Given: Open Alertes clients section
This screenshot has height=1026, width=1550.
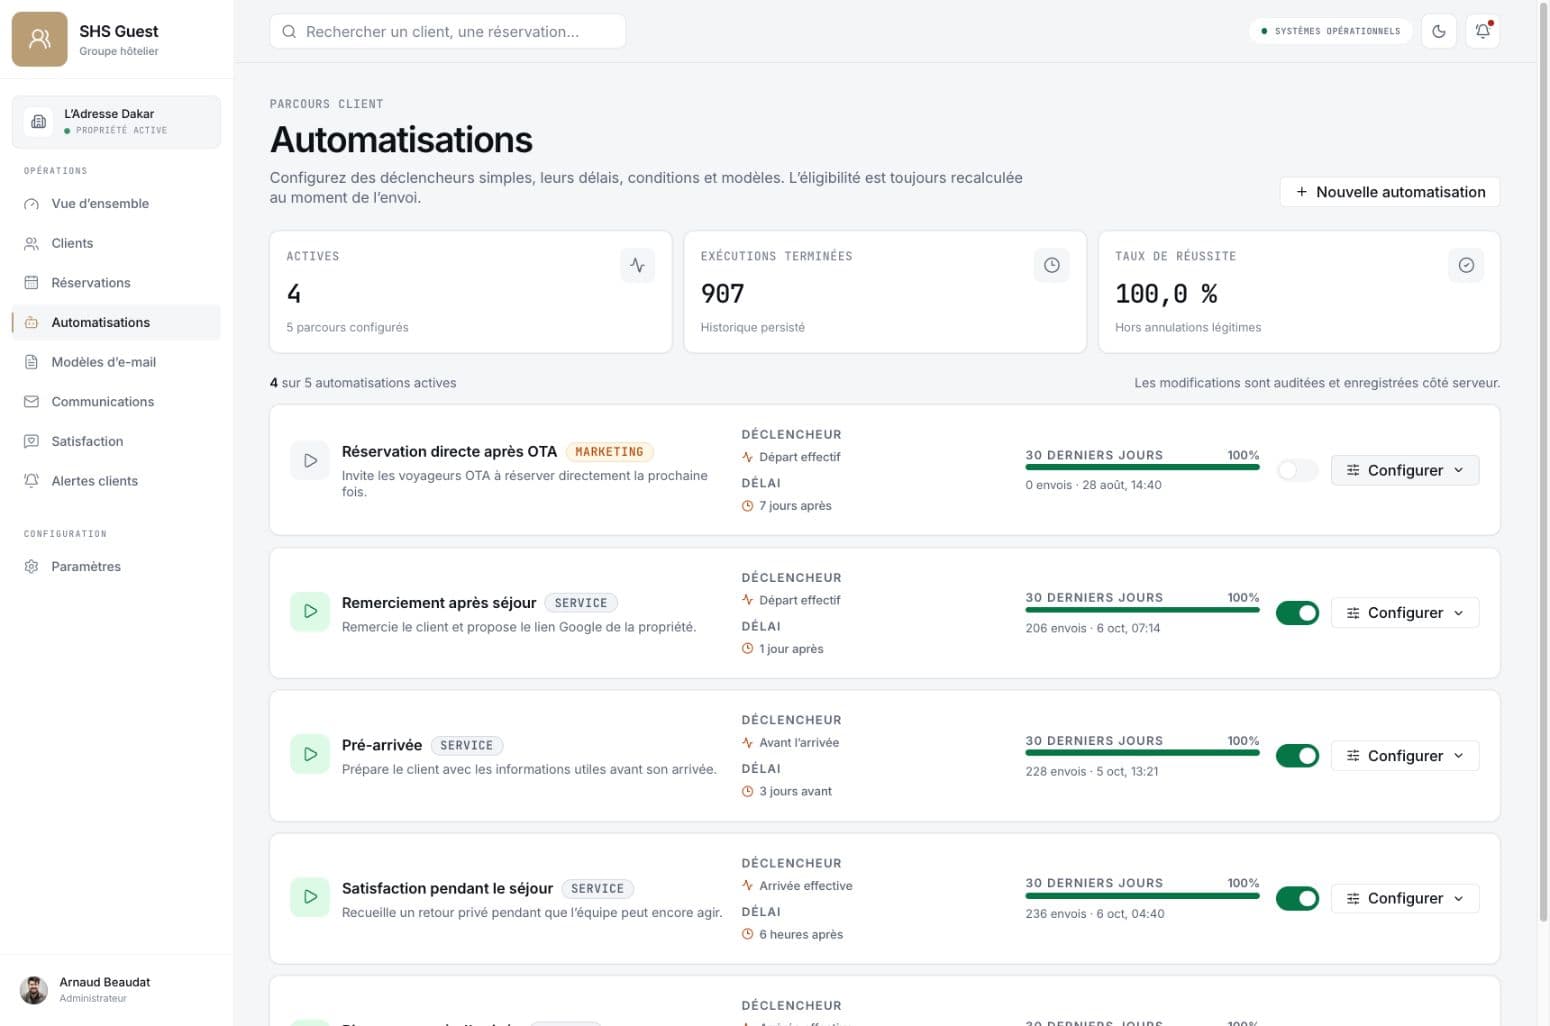Looking at the screenshot, I should click(116, 481).
